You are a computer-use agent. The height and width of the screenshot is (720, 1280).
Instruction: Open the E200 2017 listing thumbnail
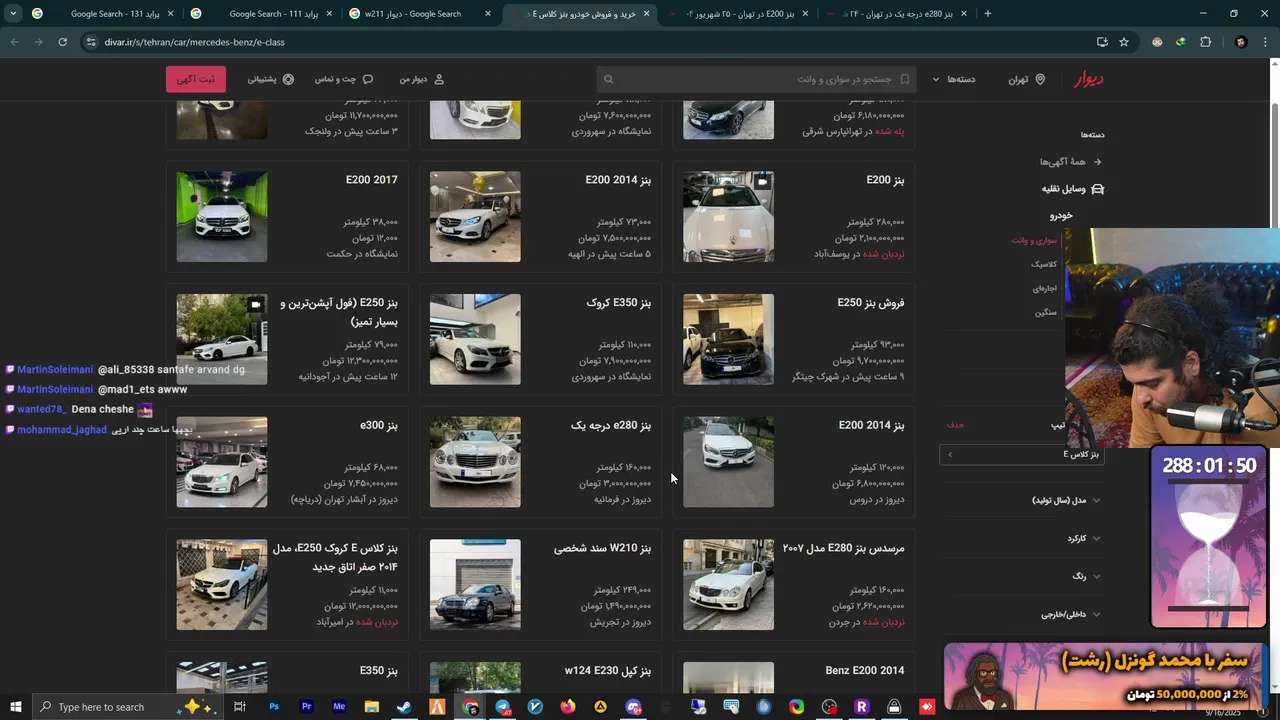(222, 217)
